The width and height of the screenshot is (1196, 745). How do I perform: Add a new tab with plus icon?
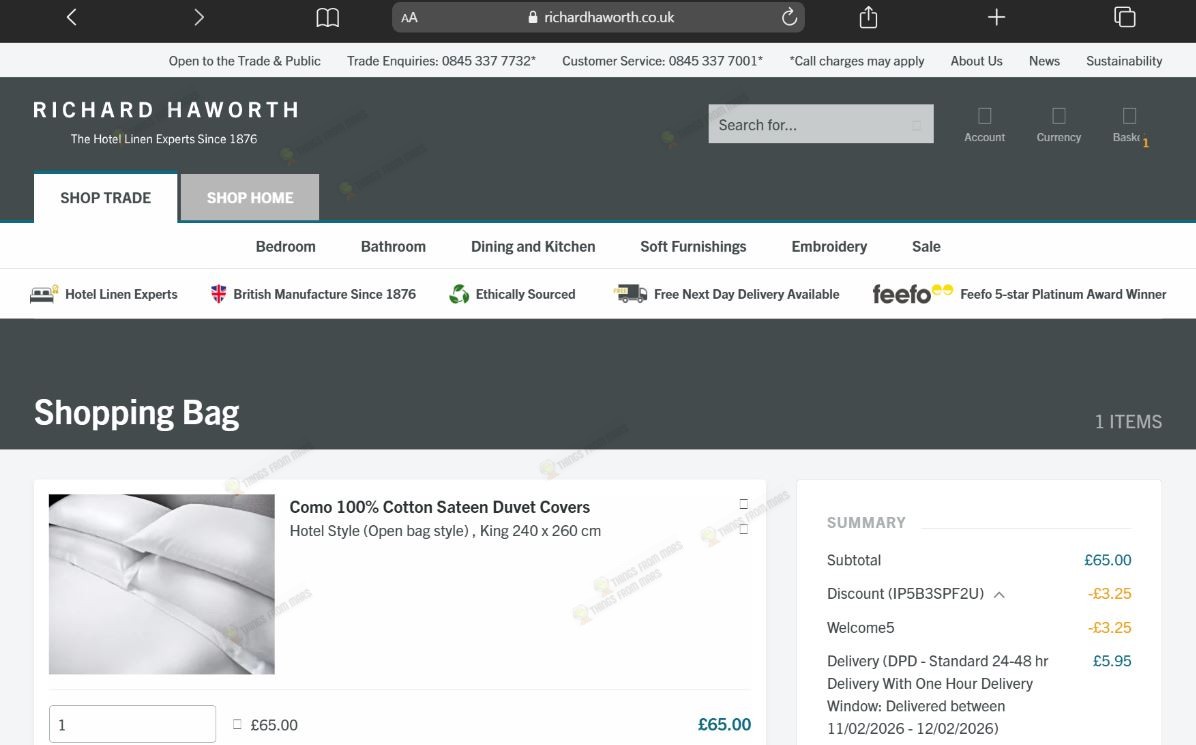tap(996, 17)
